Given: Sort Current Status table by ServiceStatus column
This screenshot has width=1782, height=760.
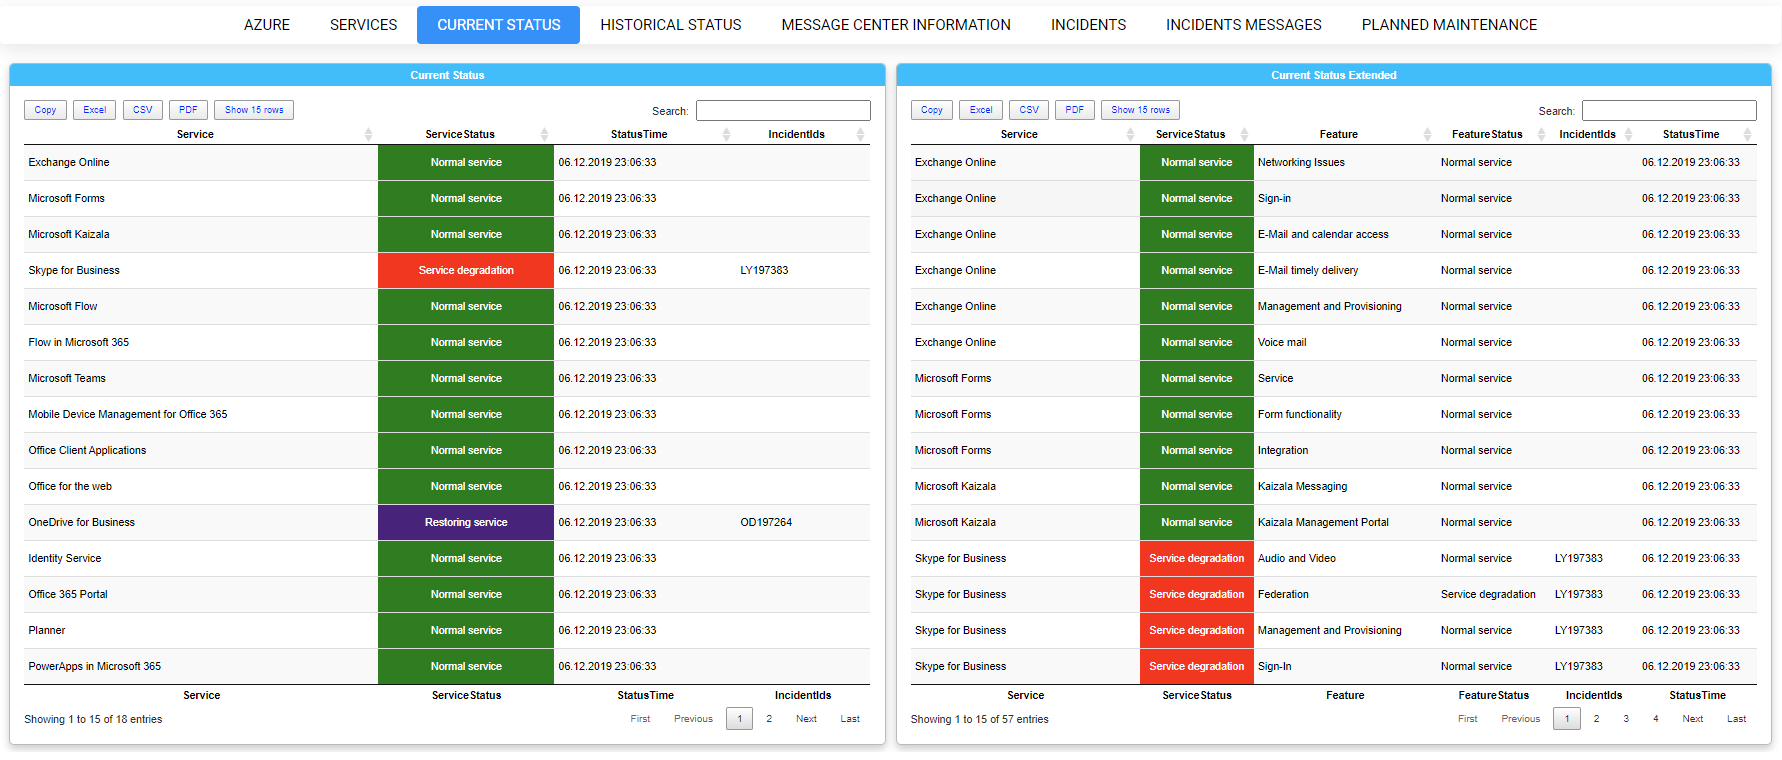Looking at the screenshot, I should (460, 134).
